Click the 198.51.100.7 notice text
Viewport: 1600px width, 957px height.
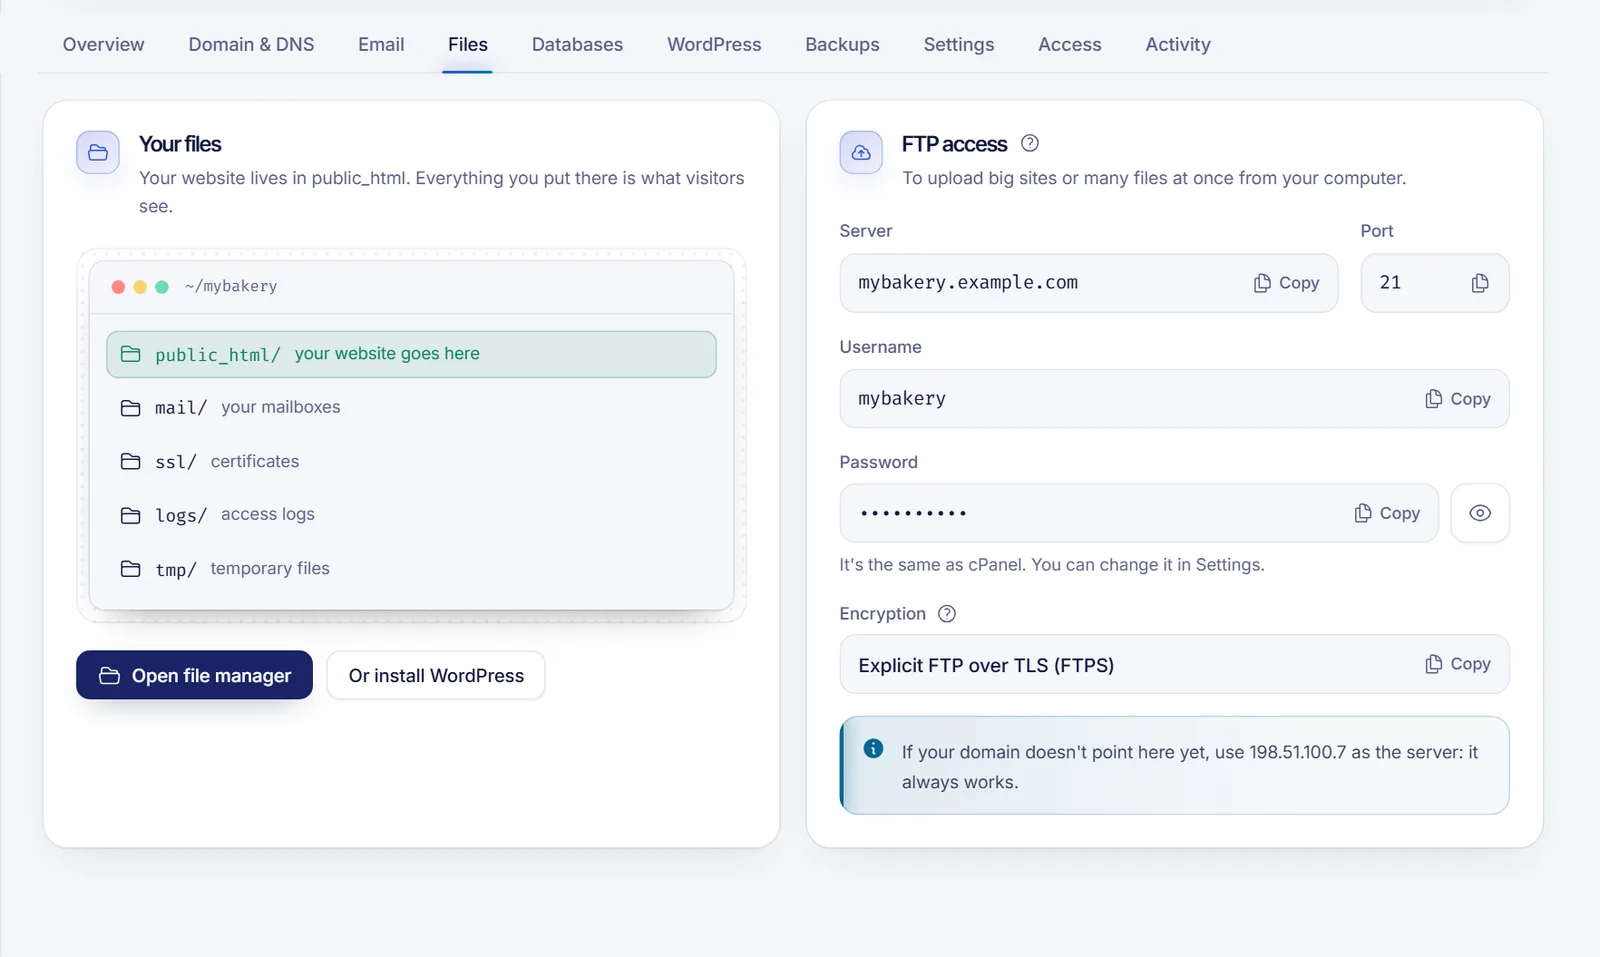coord(1297,752)
